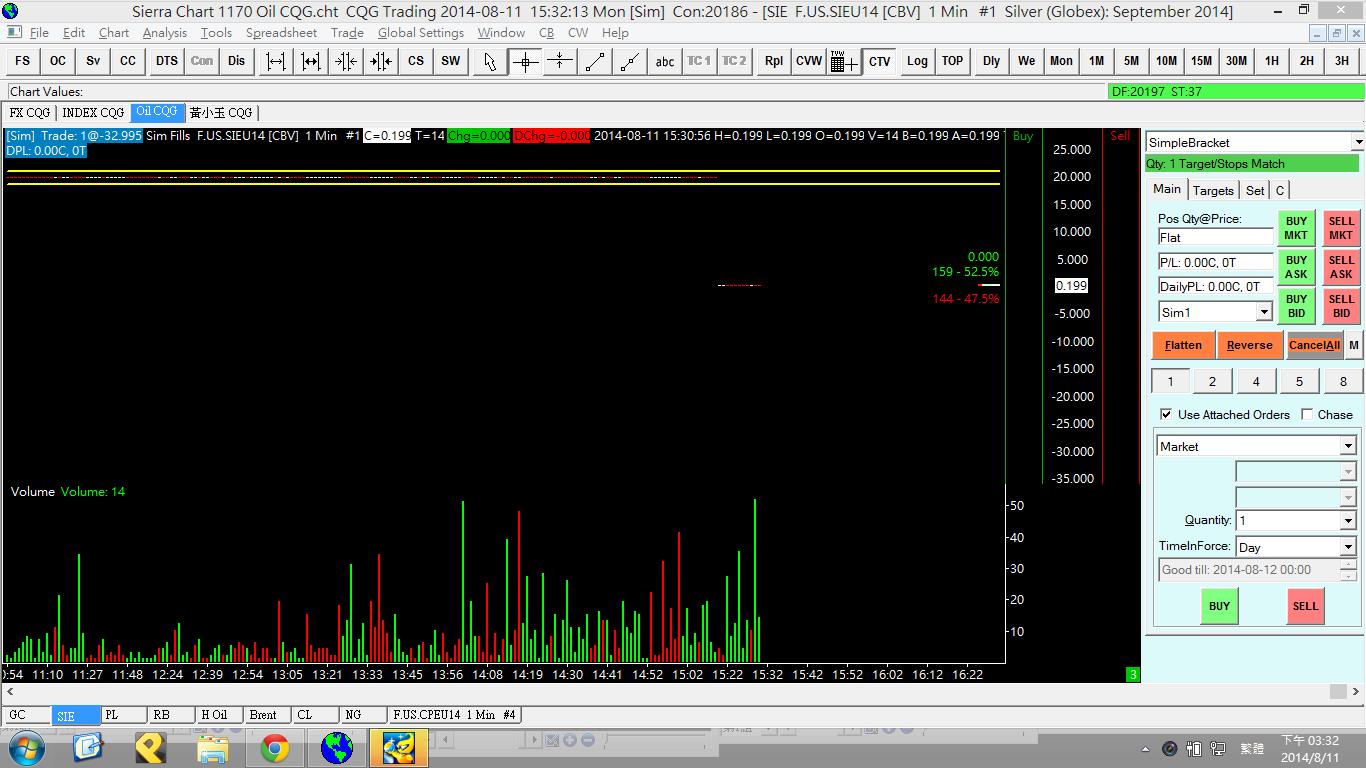Select the abc text drawing tool

tap(665, 61)
